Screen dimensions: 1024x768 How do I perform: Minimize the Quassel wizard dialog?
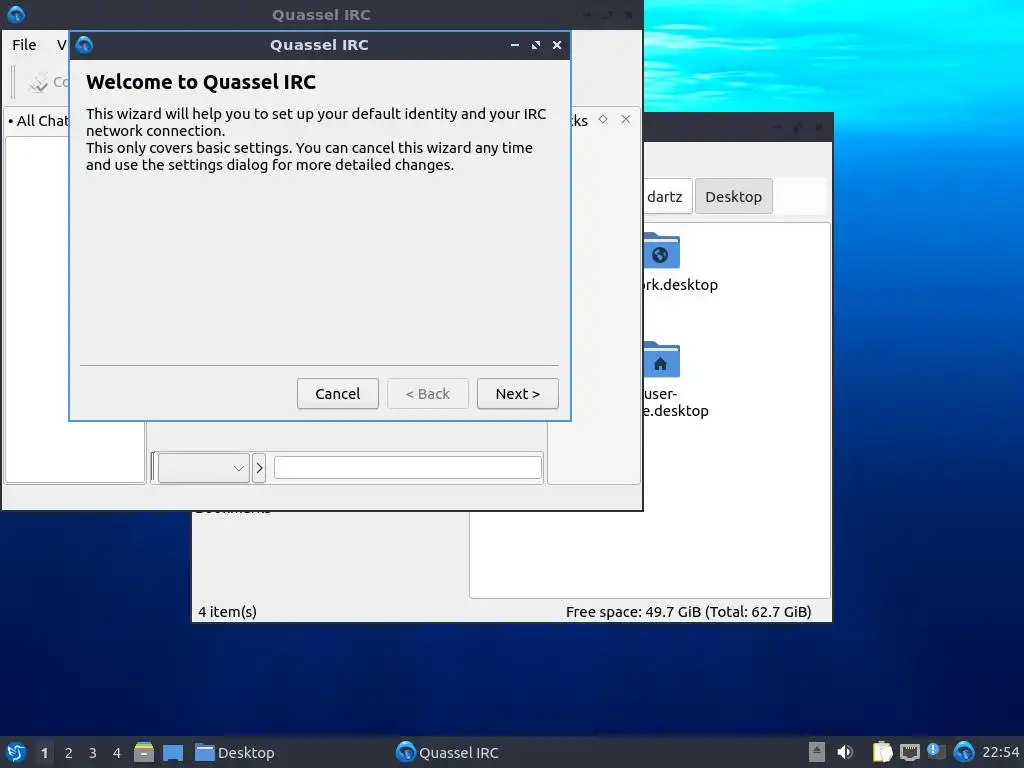click(x=515, y=45)
